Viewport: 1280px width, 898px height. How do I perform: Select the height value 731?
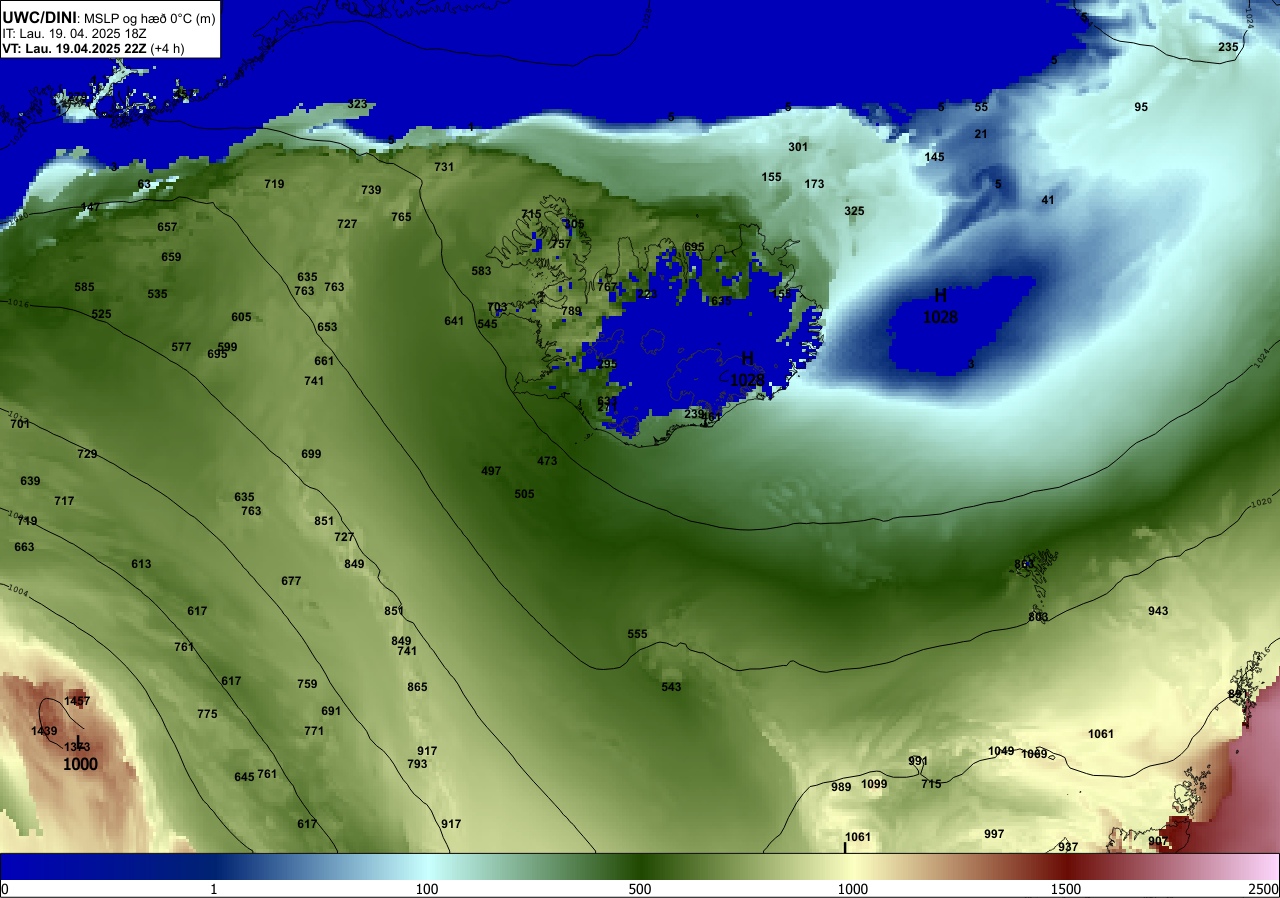click(x=444, y=167)
